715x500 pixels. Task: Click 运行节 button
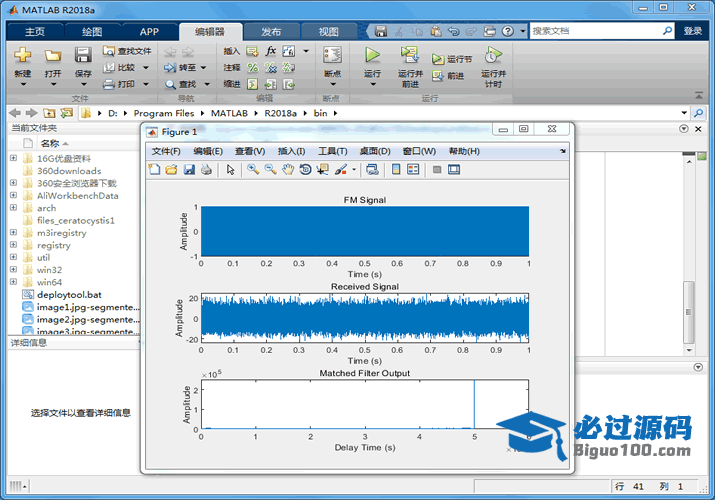[452, 59]
